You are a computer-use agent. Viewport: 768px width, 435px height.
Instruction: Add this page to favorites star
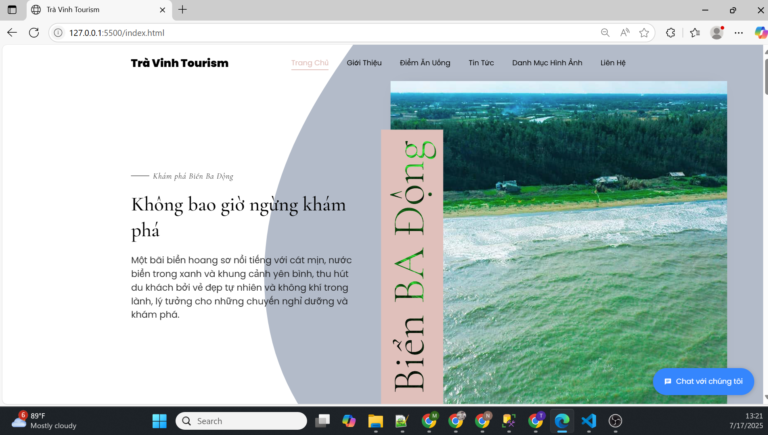644,33
